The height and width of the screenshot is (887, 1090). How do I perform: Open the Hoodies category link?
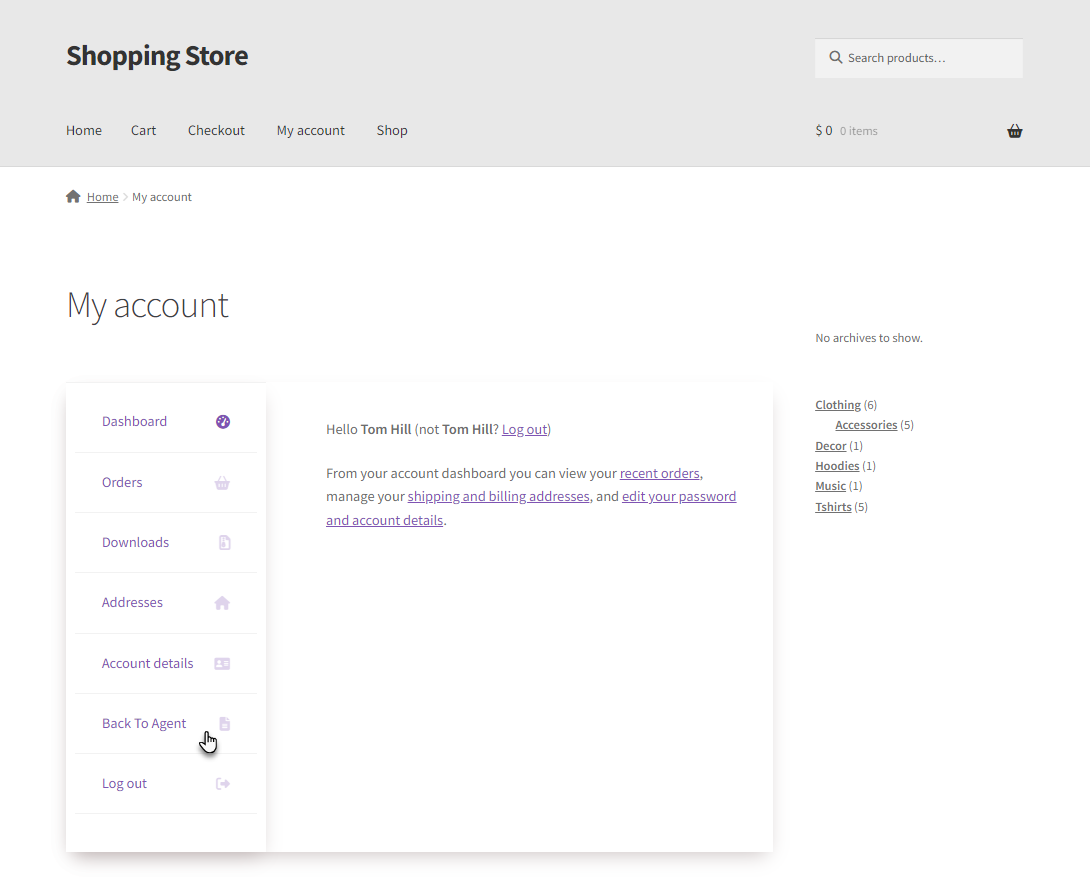[837, 466]
